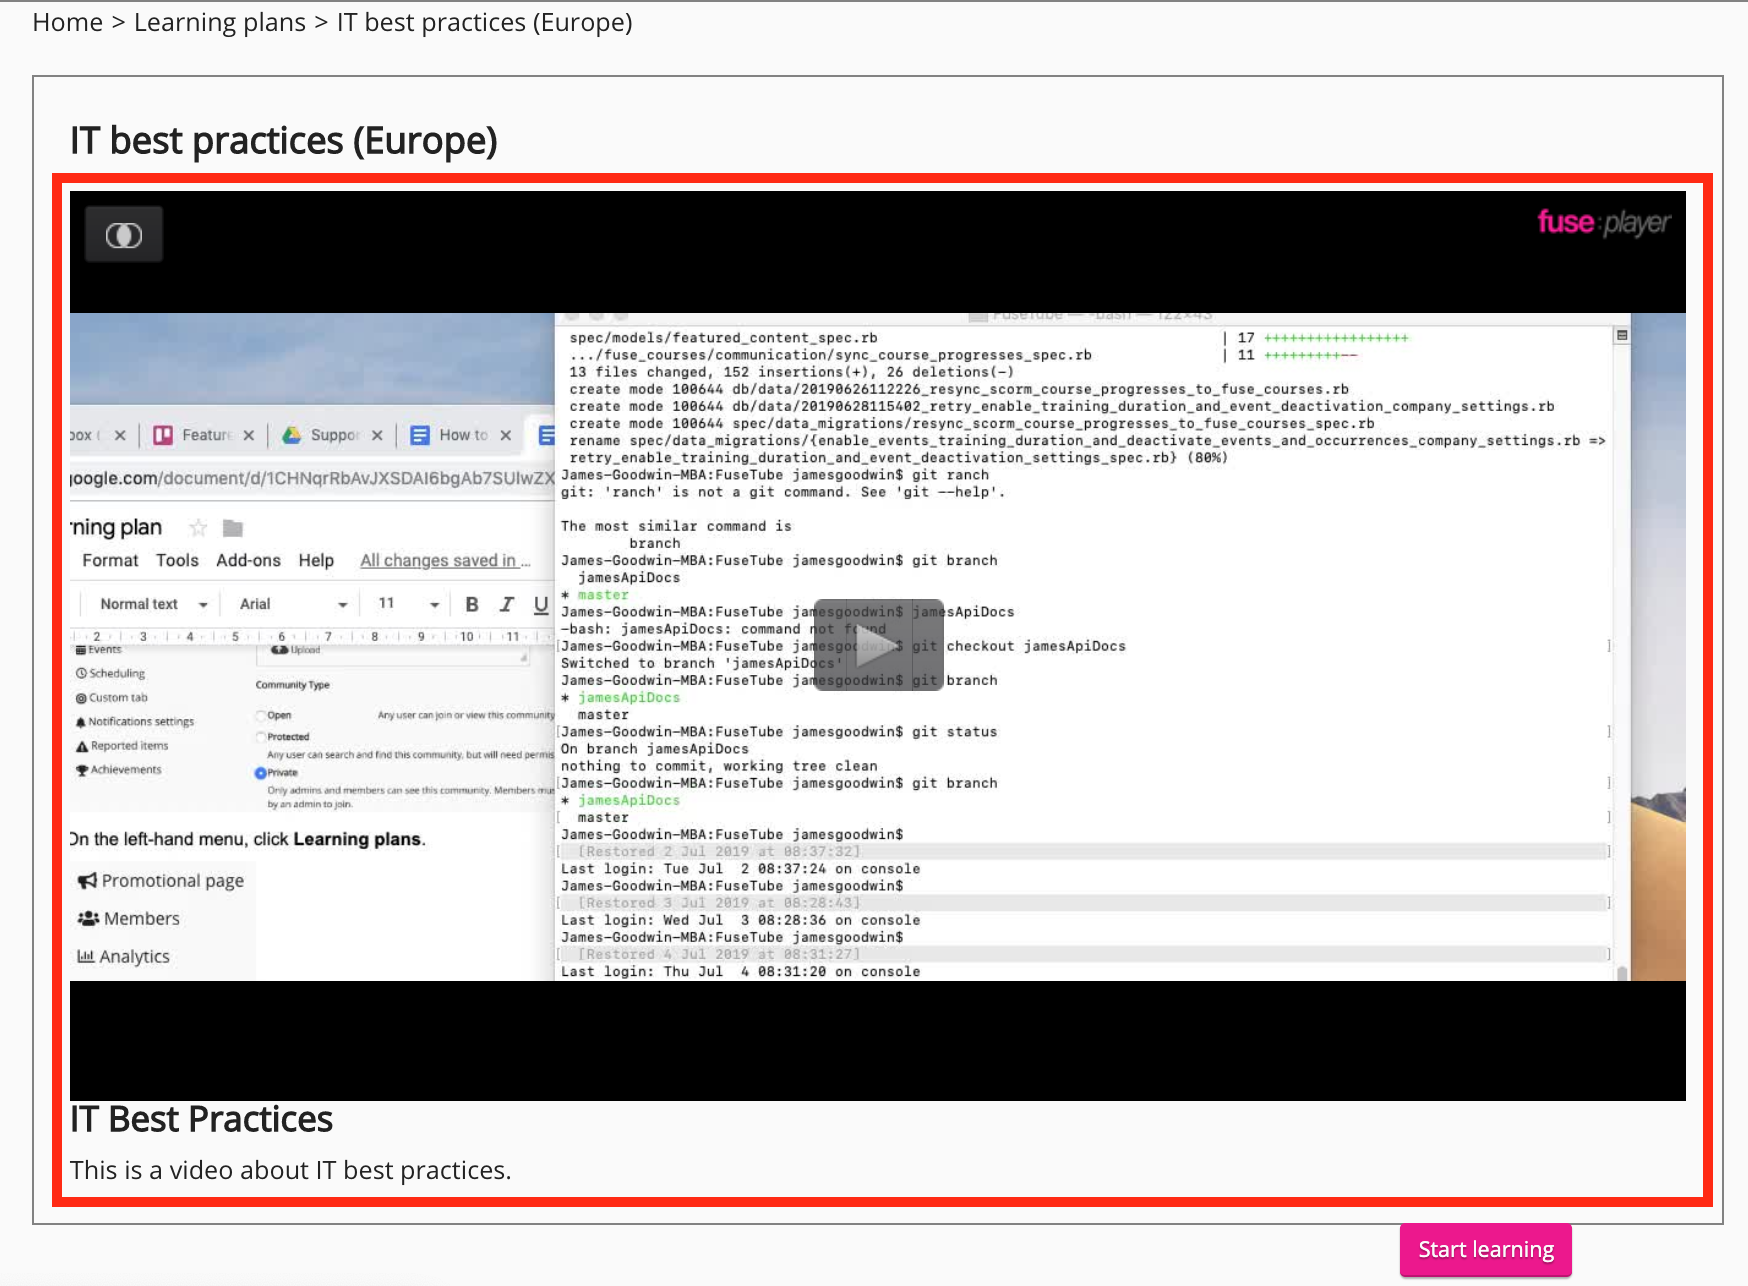1748x1286 pixels.
Task: Open the Add-ons menu
Action: point(248,560)
